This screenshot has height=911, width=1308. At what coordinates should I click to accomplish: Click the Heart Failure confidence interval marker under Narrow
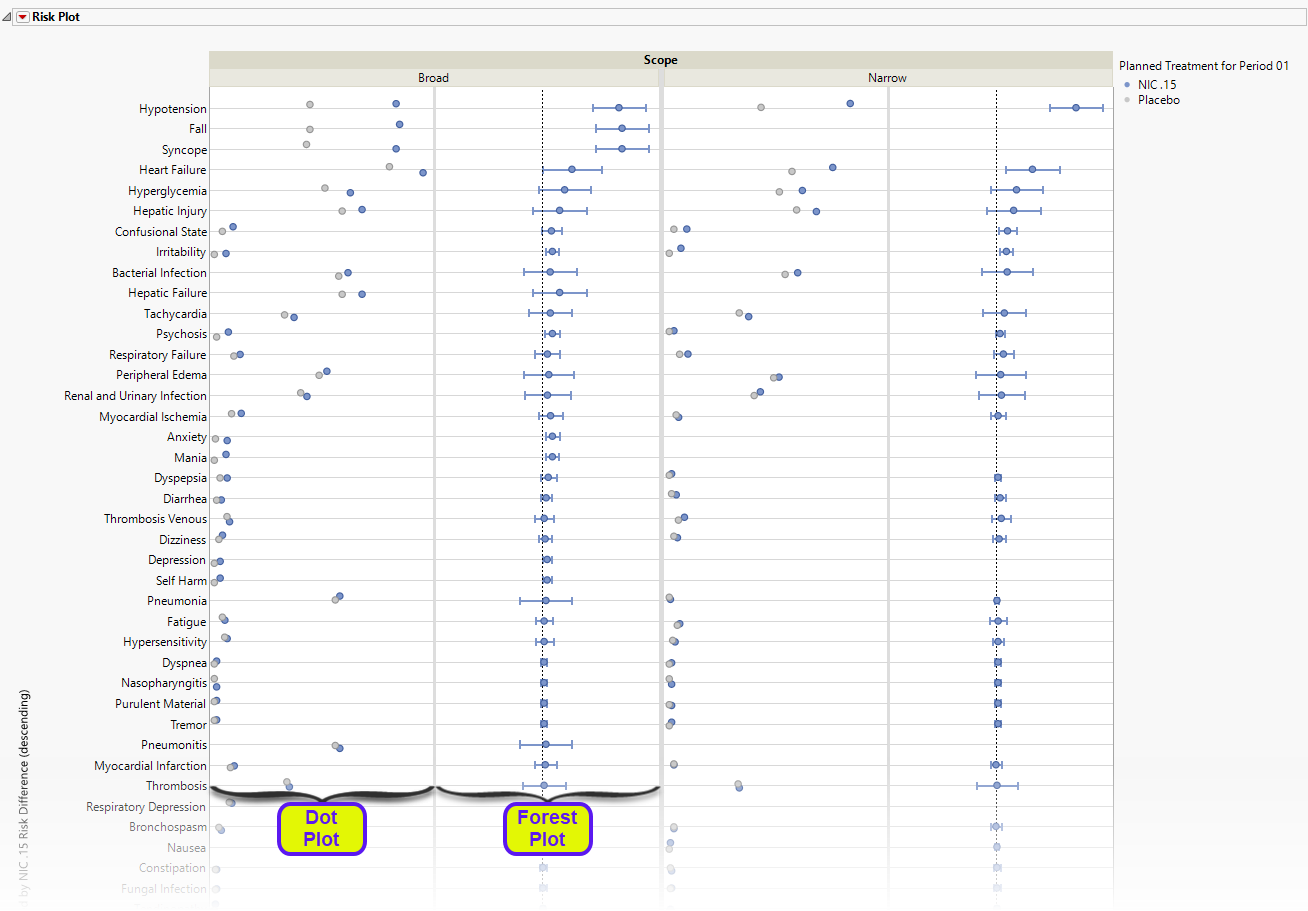coord(1032,170)
